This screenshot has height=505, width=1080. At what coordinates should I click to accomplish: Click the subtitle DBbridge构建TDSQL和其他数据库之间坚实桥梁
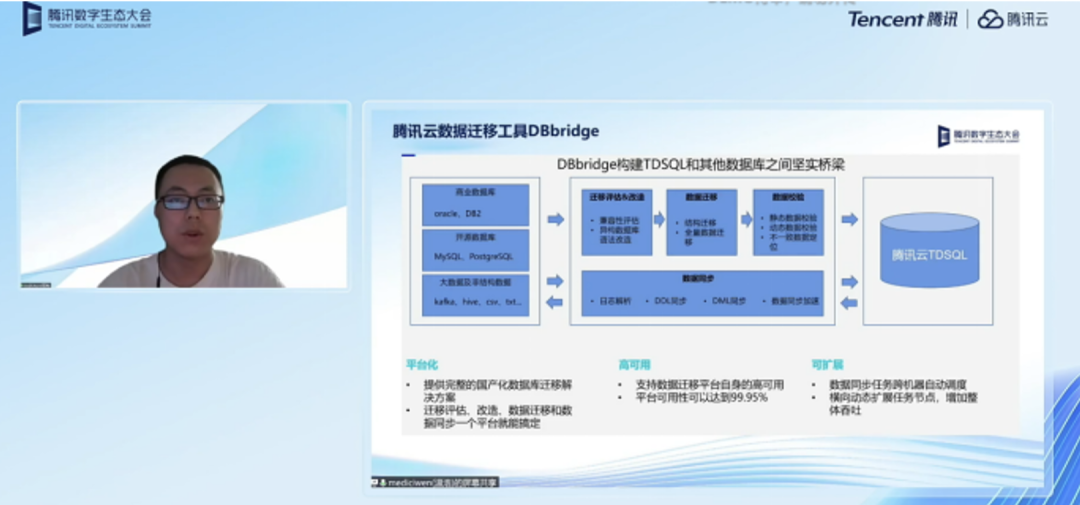tap(700, 165)
